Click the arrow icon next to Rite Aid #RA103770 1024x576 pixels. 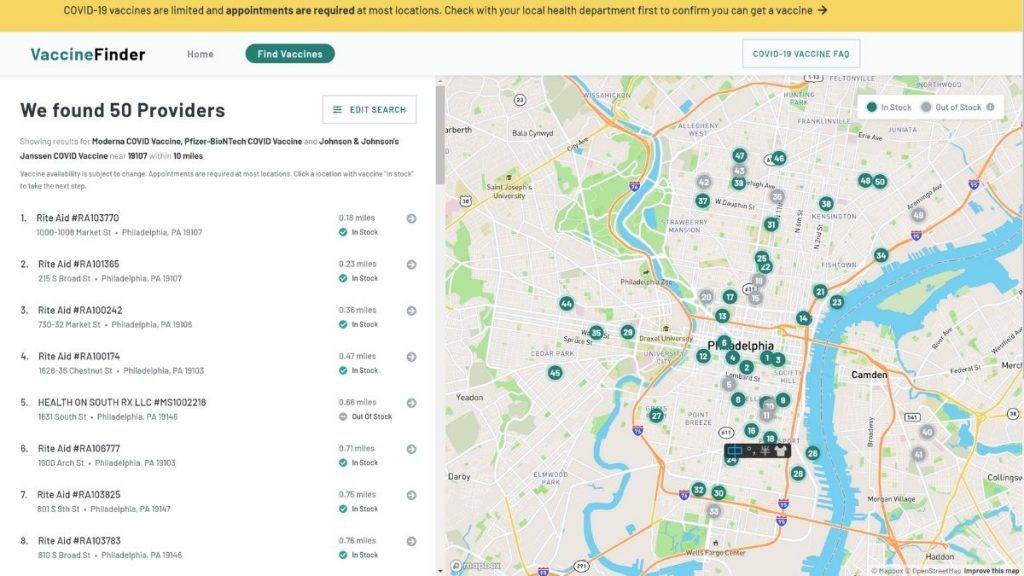pos(411,218)
